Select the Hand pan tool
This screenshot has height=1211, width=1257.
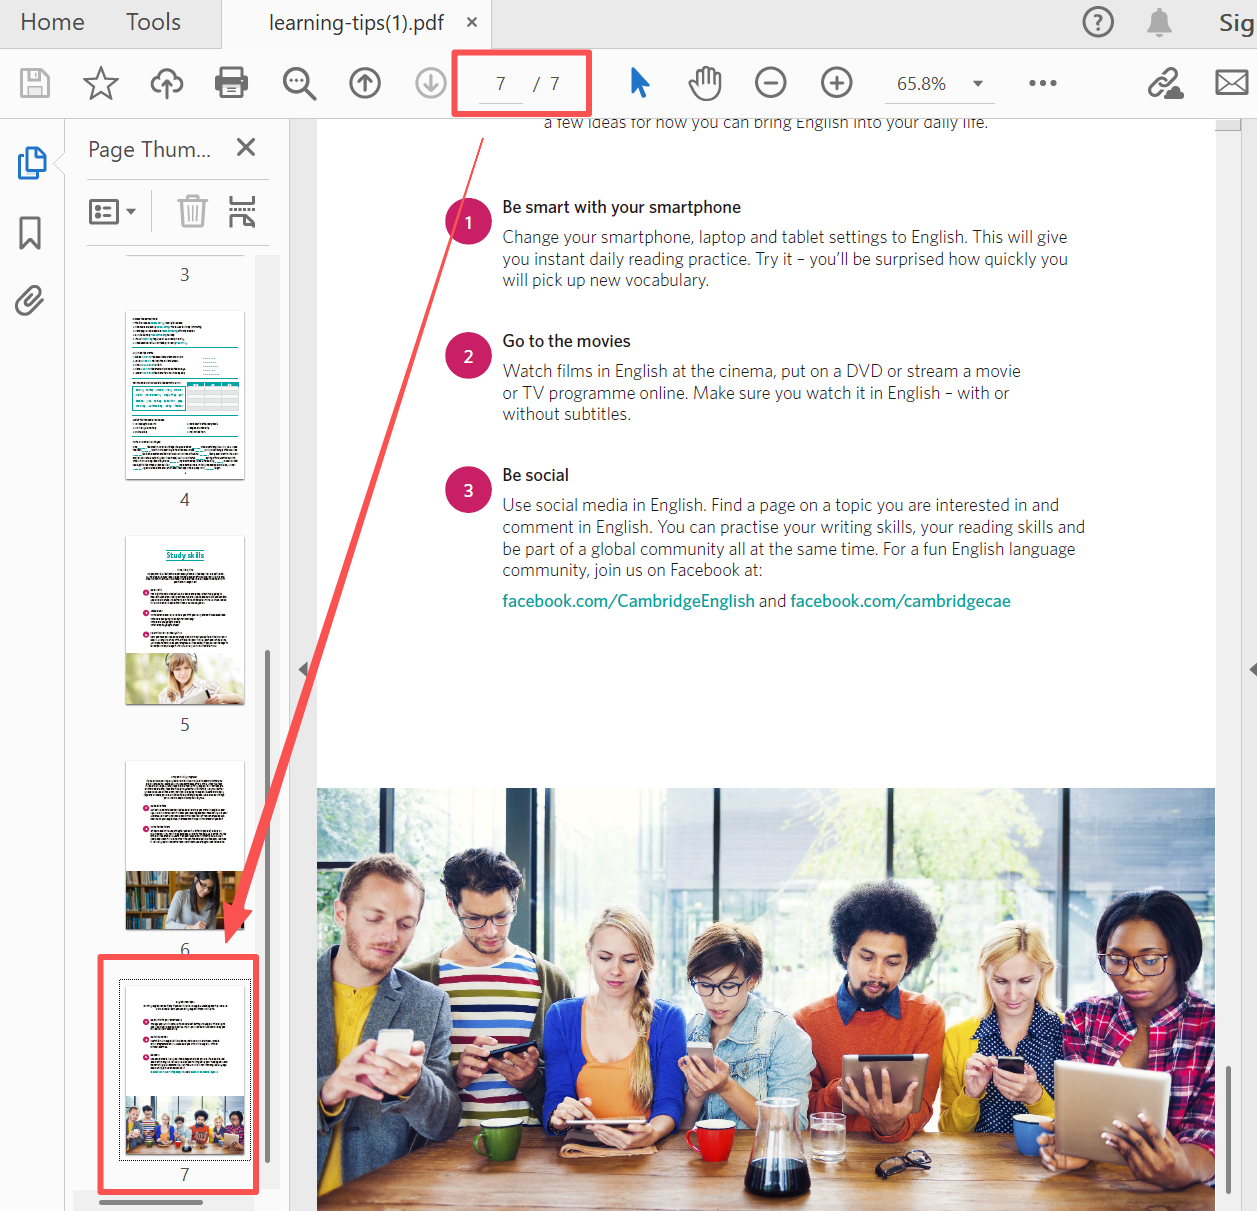click(x=705, y=83)
